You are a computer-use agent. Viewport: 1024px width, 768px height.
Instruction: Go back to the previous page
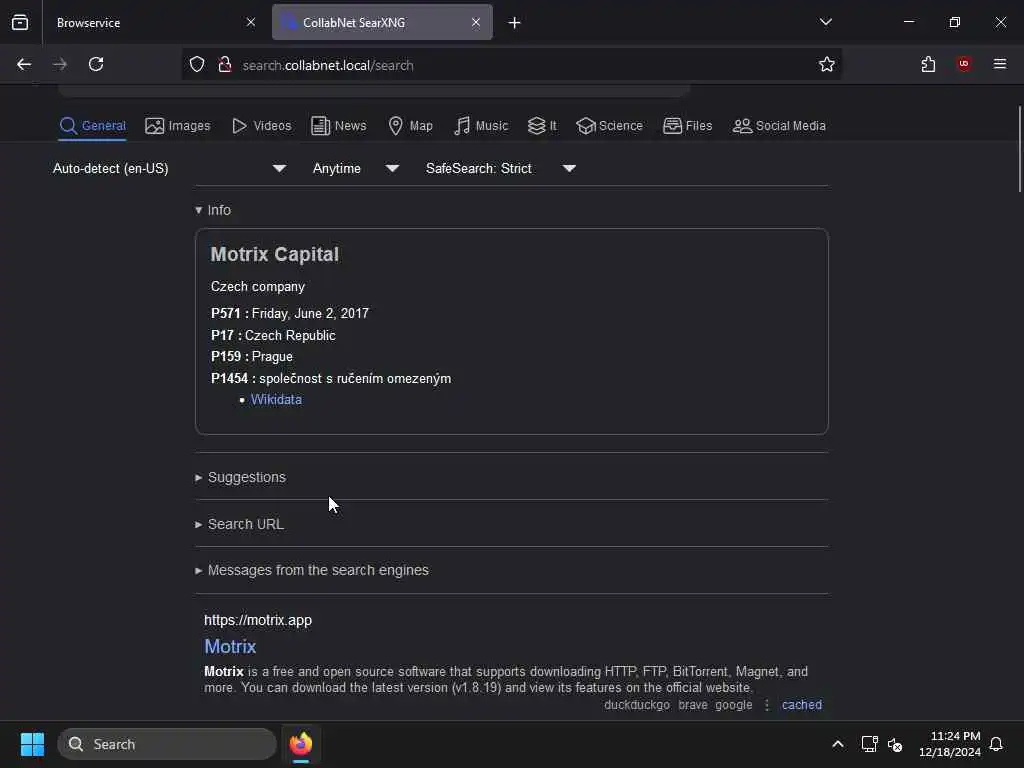[x=24, y=64]
